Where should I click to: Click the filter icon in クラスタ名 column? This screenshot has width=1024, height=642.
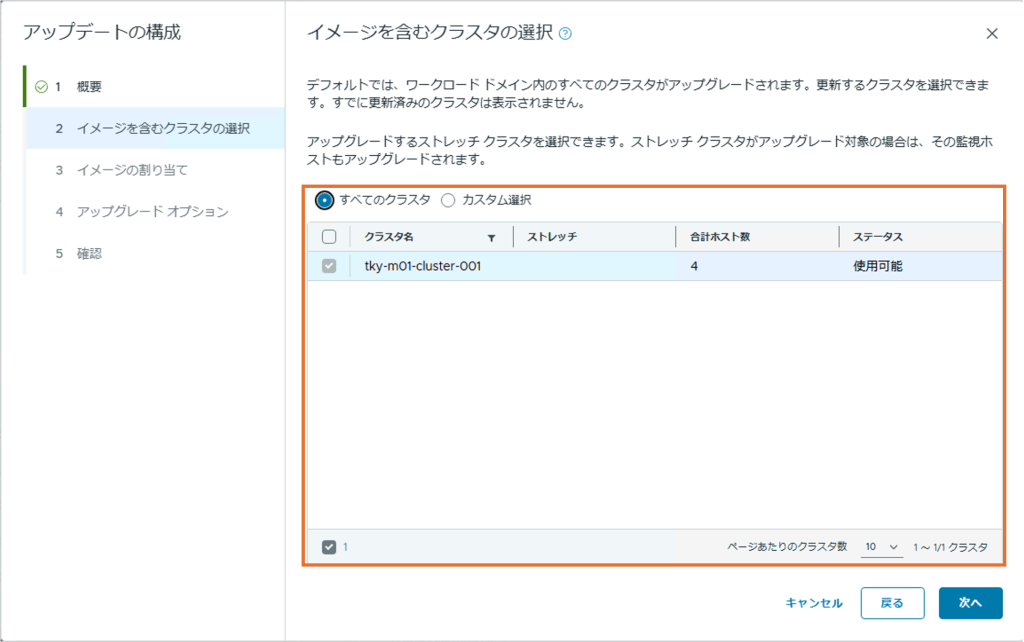(491, 238)
